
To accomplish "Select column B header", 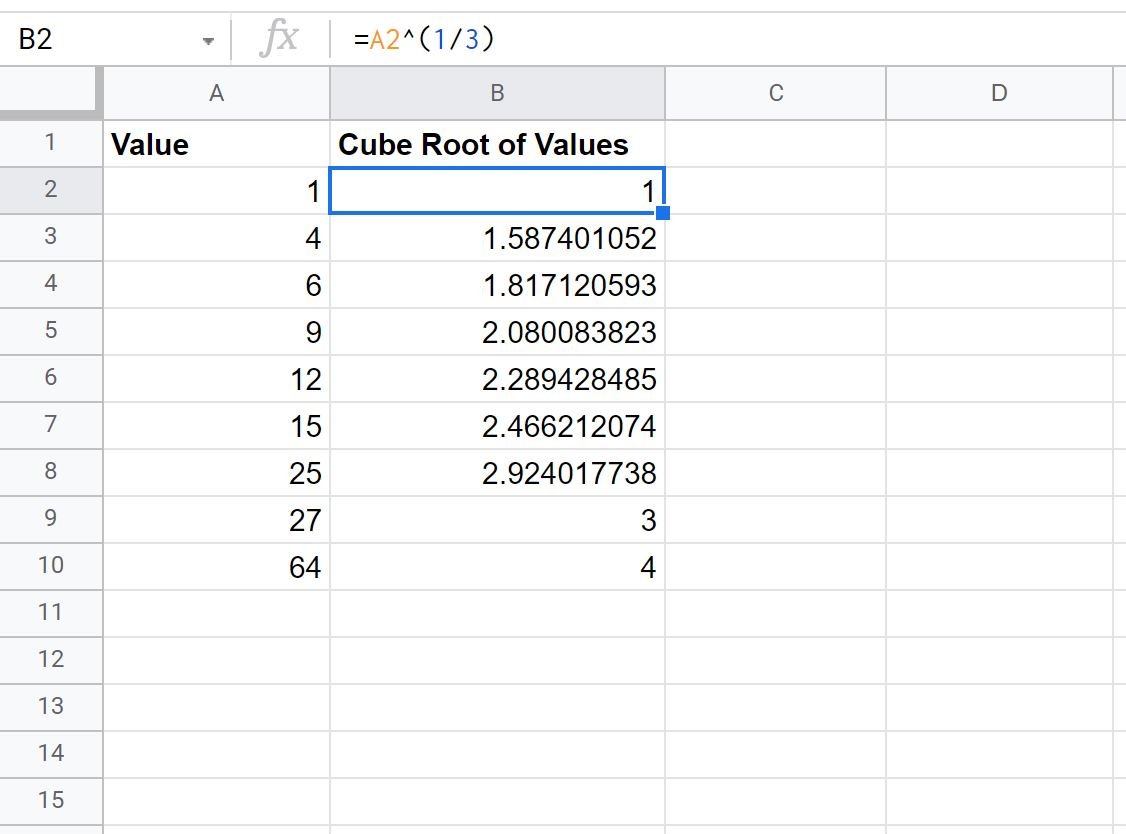I will pos(497,93).
